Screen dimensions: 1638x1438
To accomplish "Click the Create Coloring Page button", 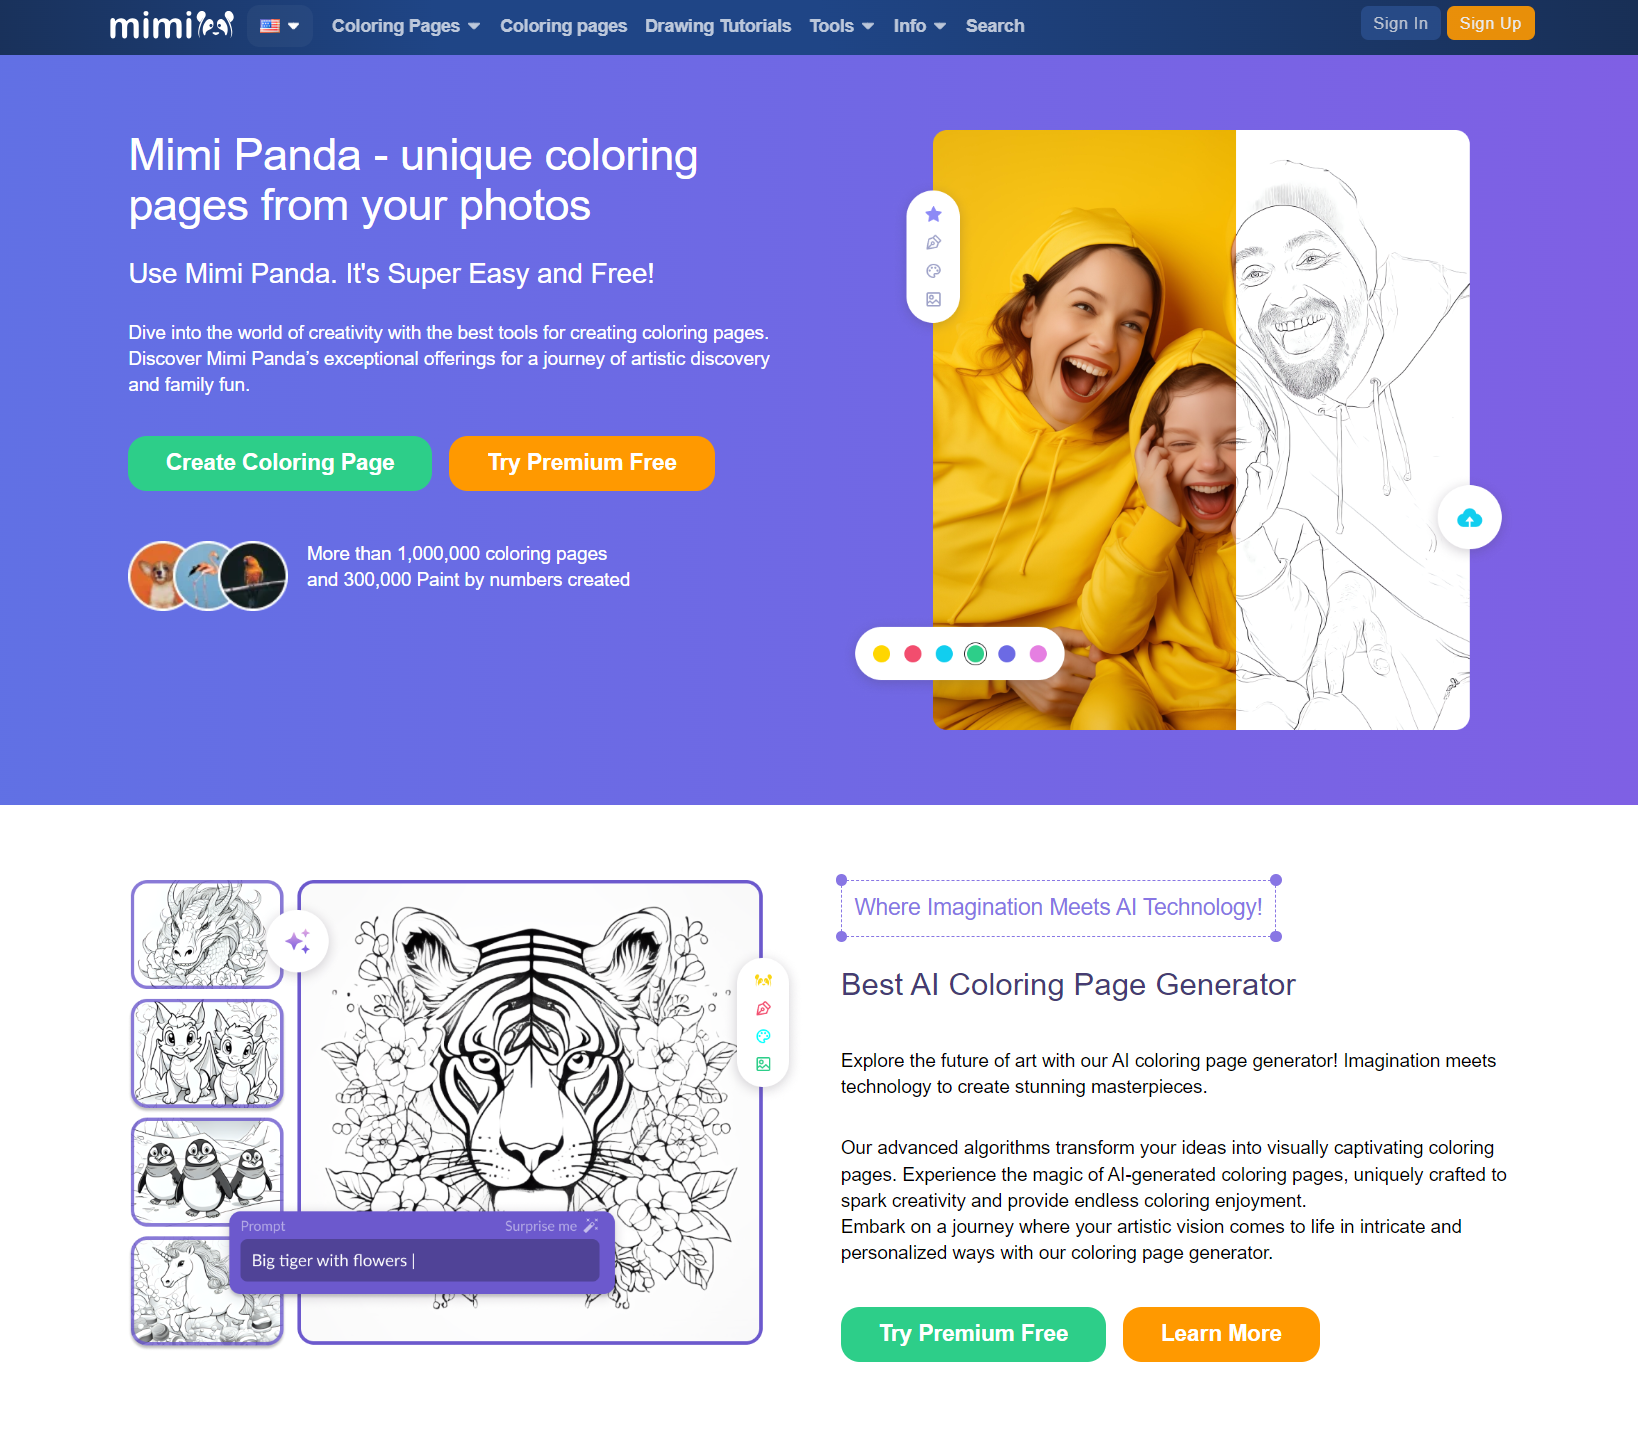I will [x=280, y=463].
